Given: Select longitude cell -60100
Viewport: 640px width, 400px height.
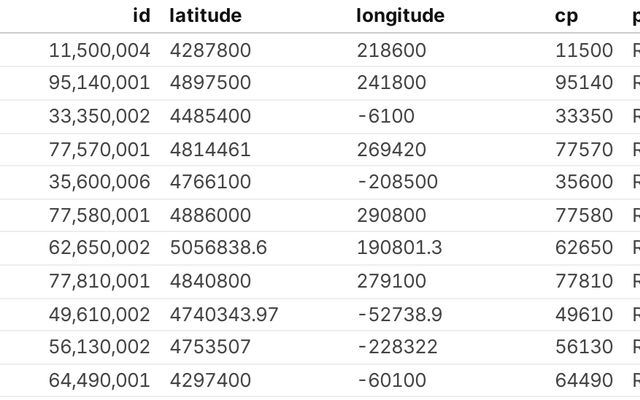Looking at the screenshot, I should (x=391, y=380).
